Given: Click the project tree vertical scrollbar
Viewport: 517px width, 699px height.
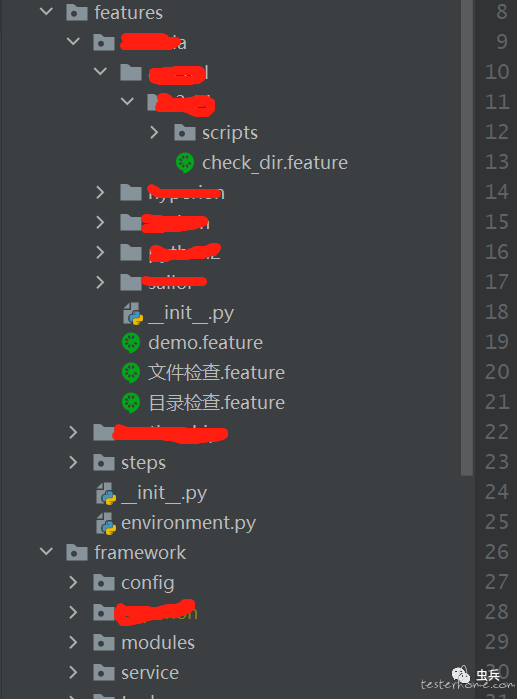Looking at the screenshot, I should (467, 238).
